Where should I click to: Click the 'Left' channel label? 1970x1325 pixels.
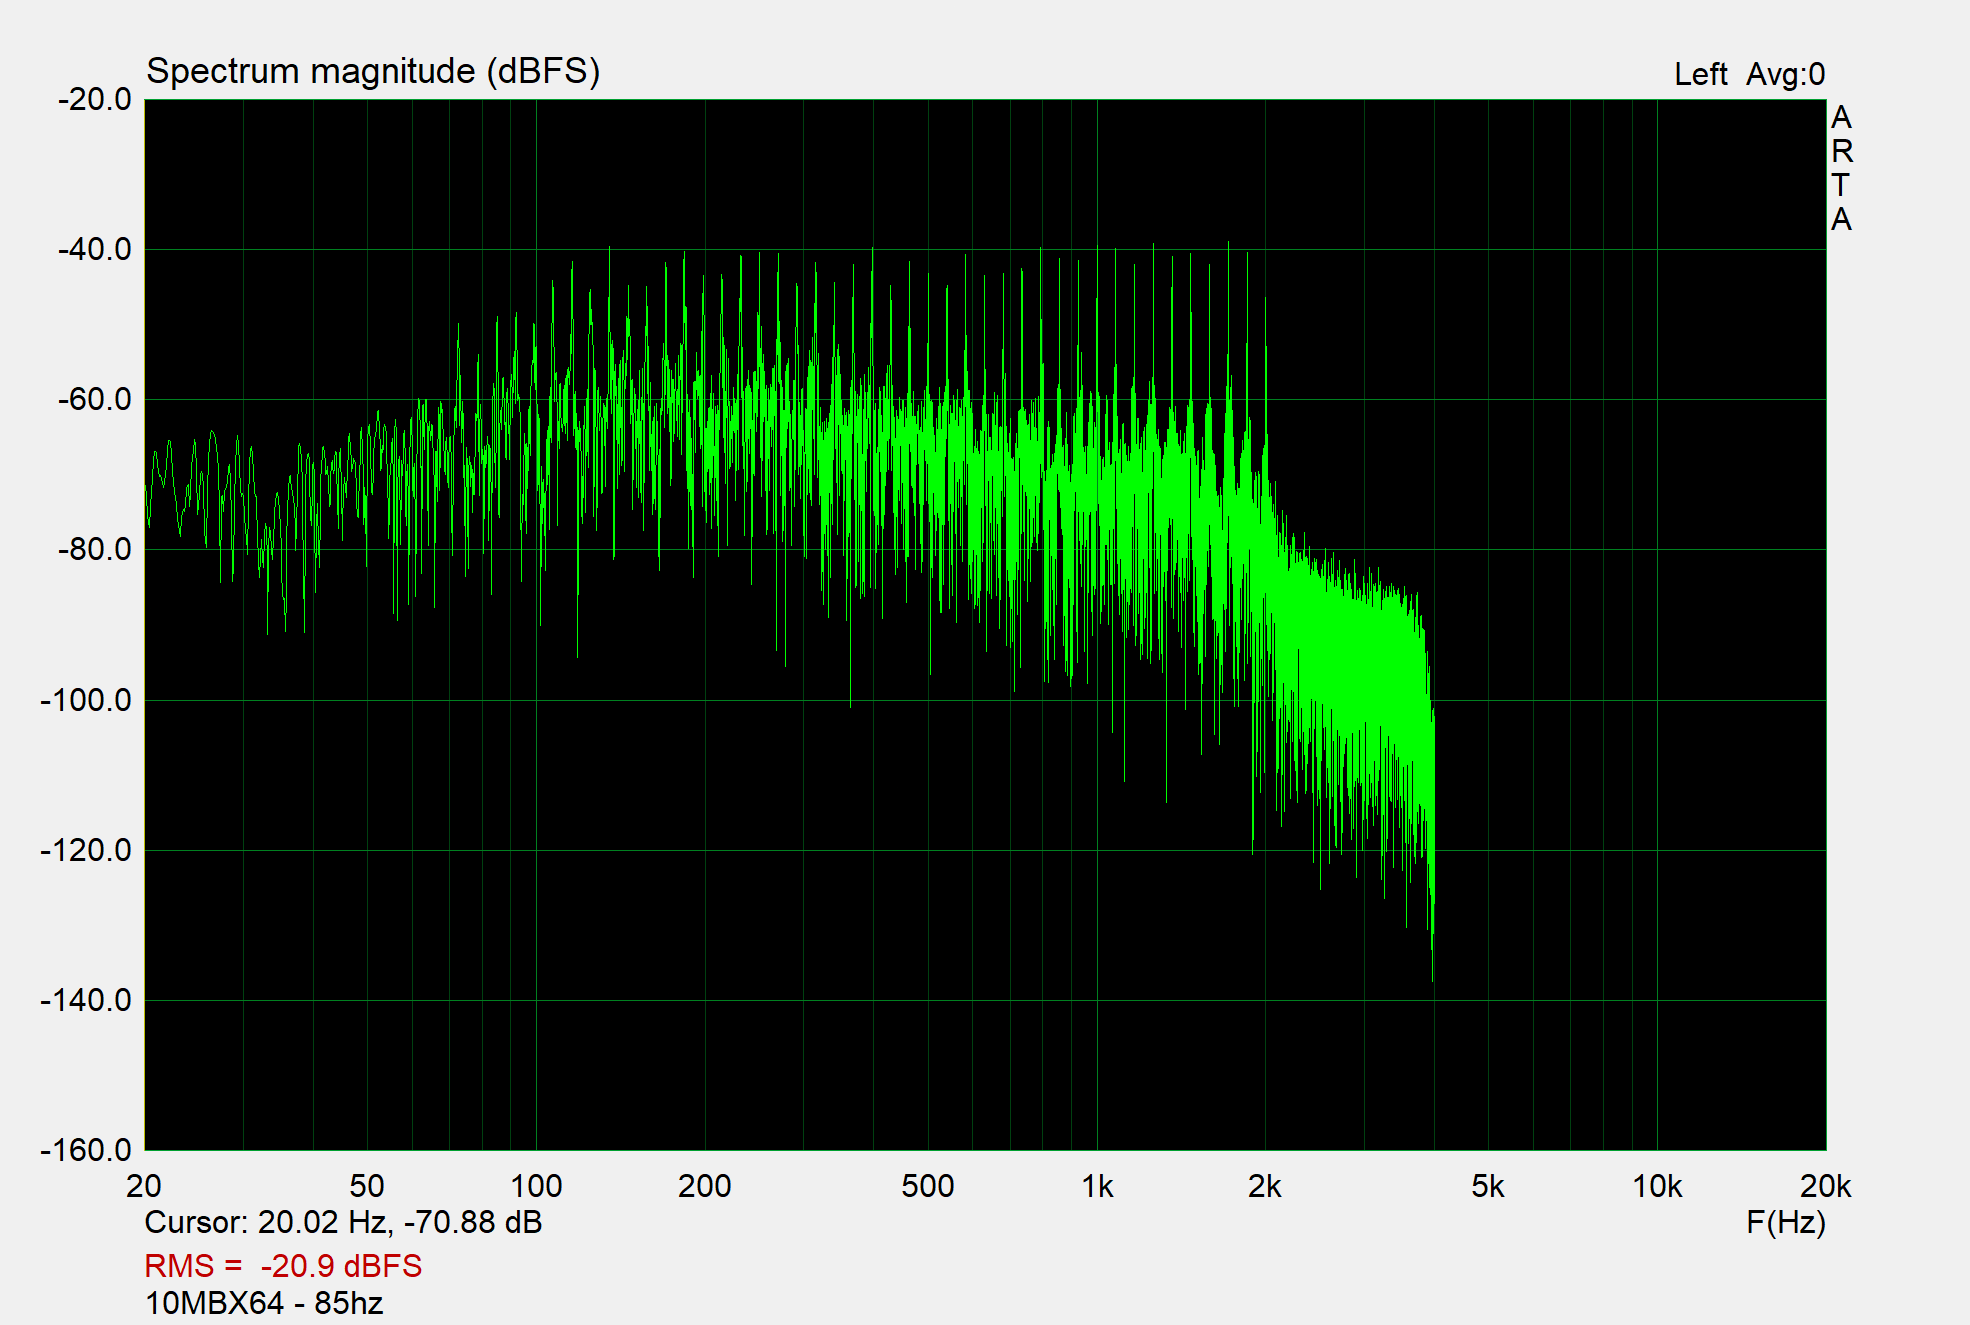[x=1701, y=75]
